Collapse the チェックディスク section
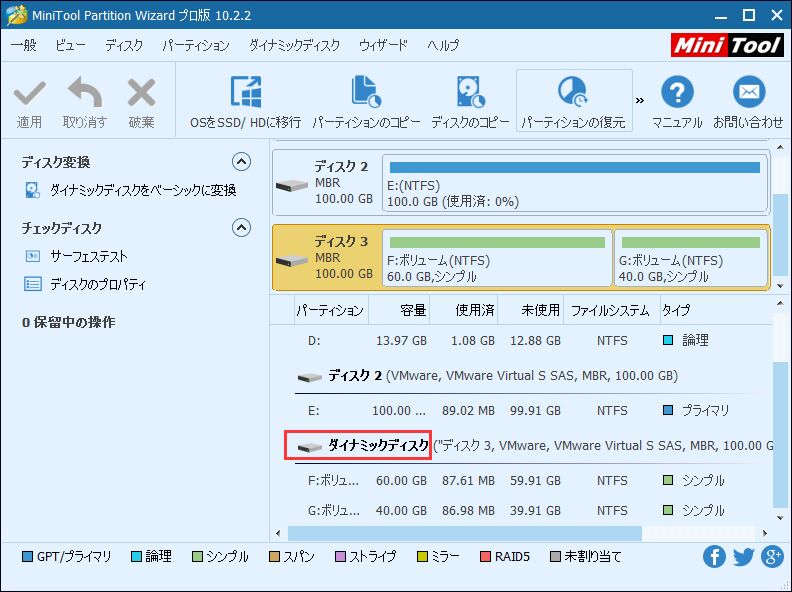This screenshot has height=592, width=792. point(241,228)
